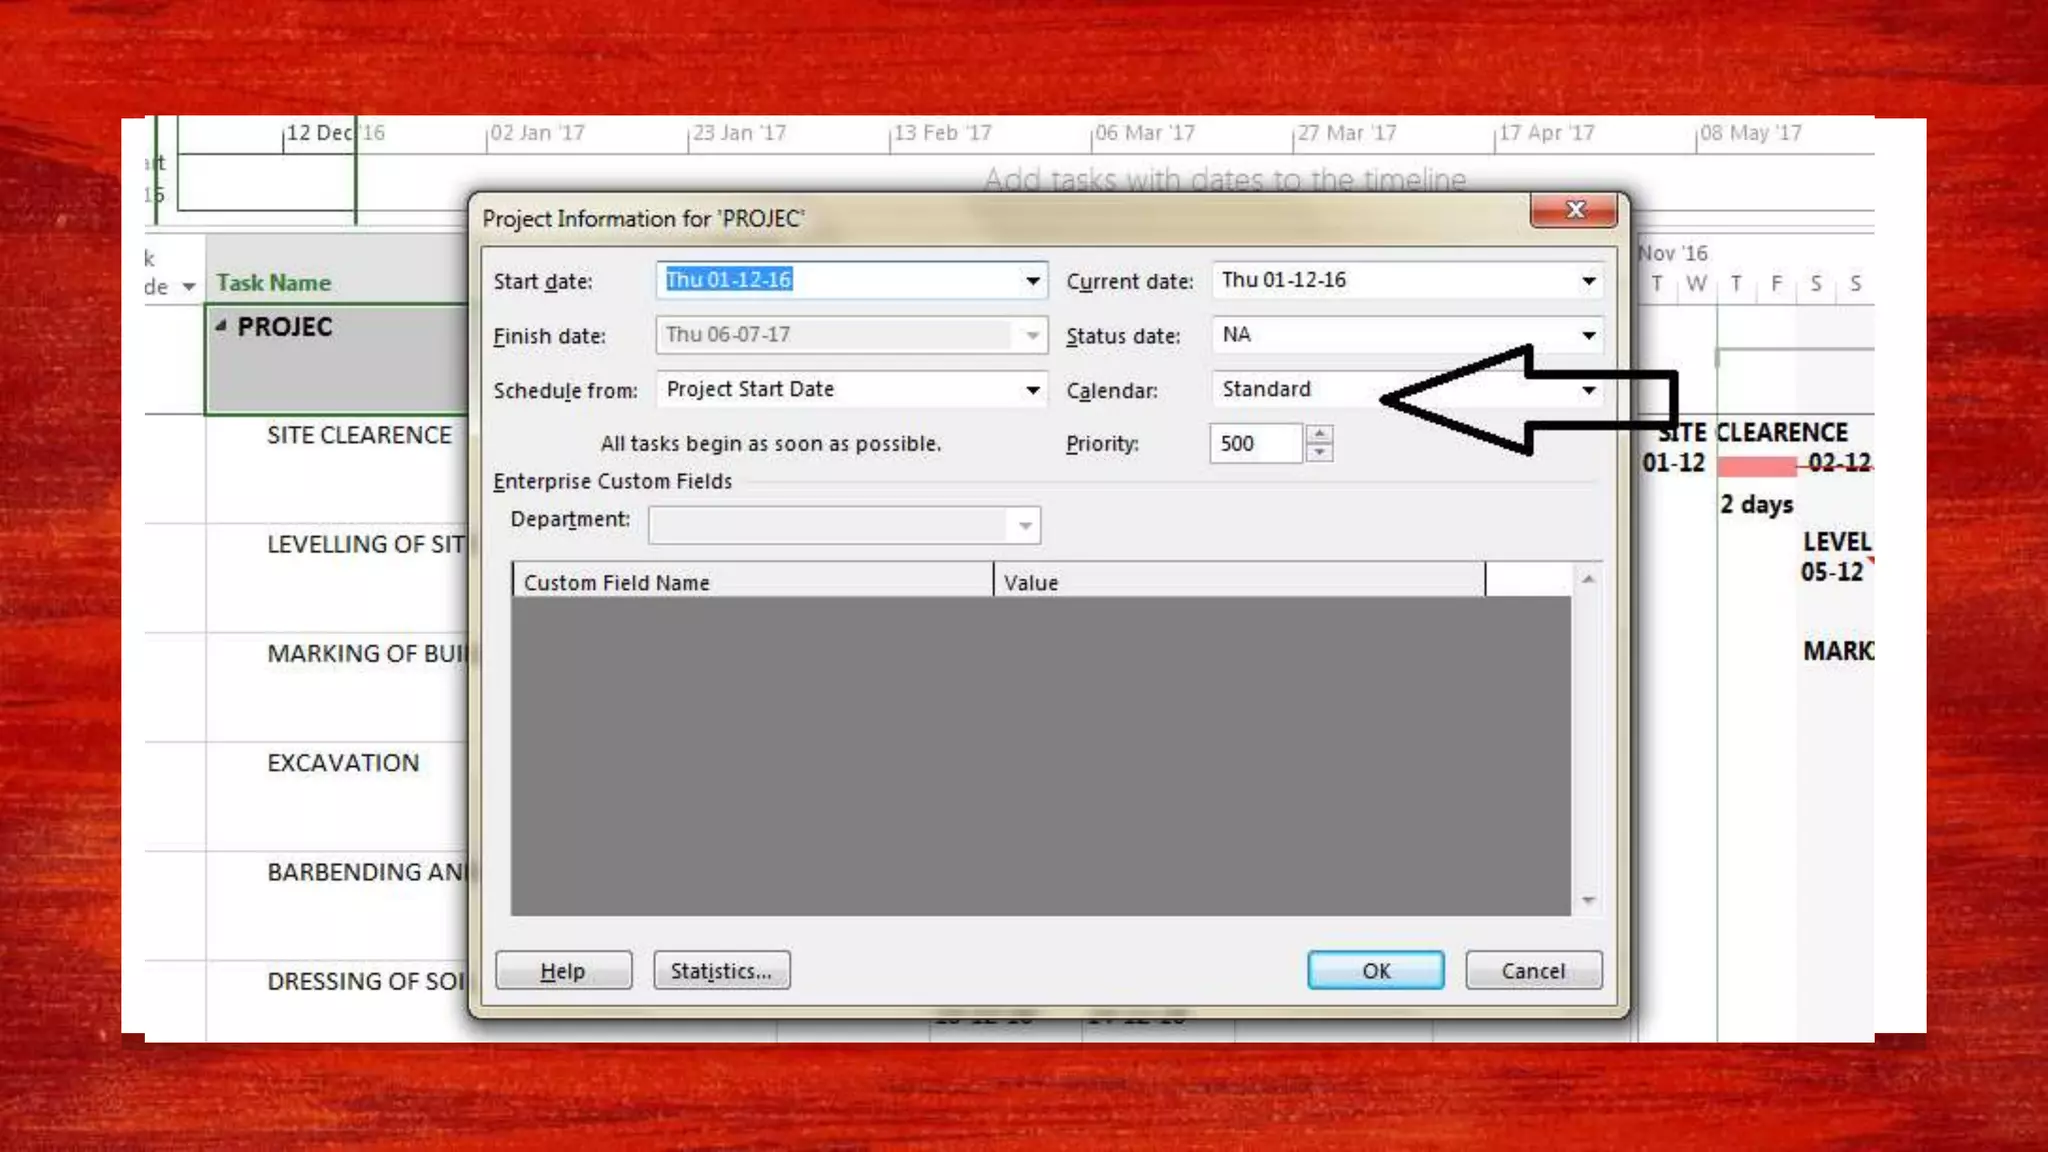The width and height of the screenshot is (2048, 1152).
Task: Click the Priority input field
Action: click(1255, 444)
